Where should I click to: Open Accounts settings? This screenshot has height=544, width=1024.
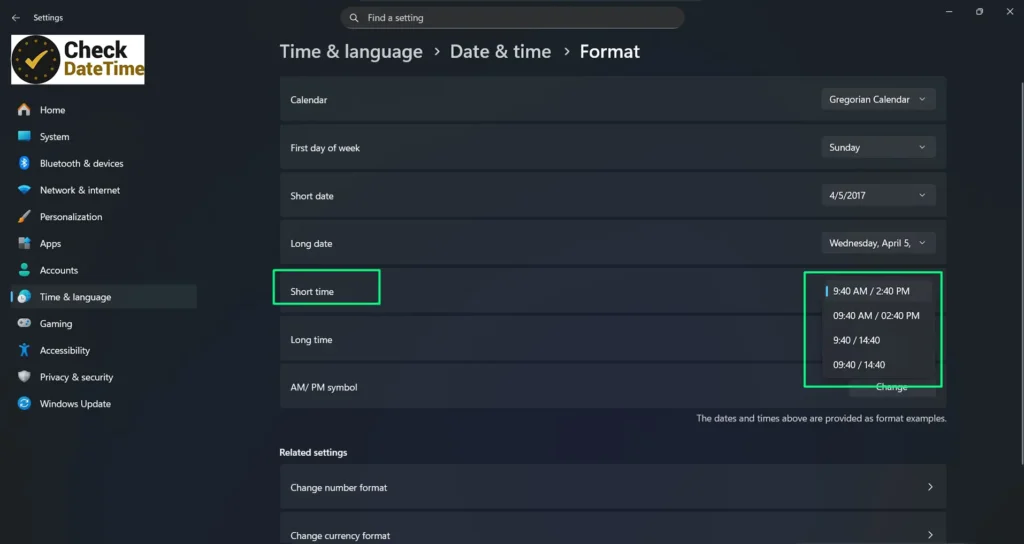pos(104,270)
